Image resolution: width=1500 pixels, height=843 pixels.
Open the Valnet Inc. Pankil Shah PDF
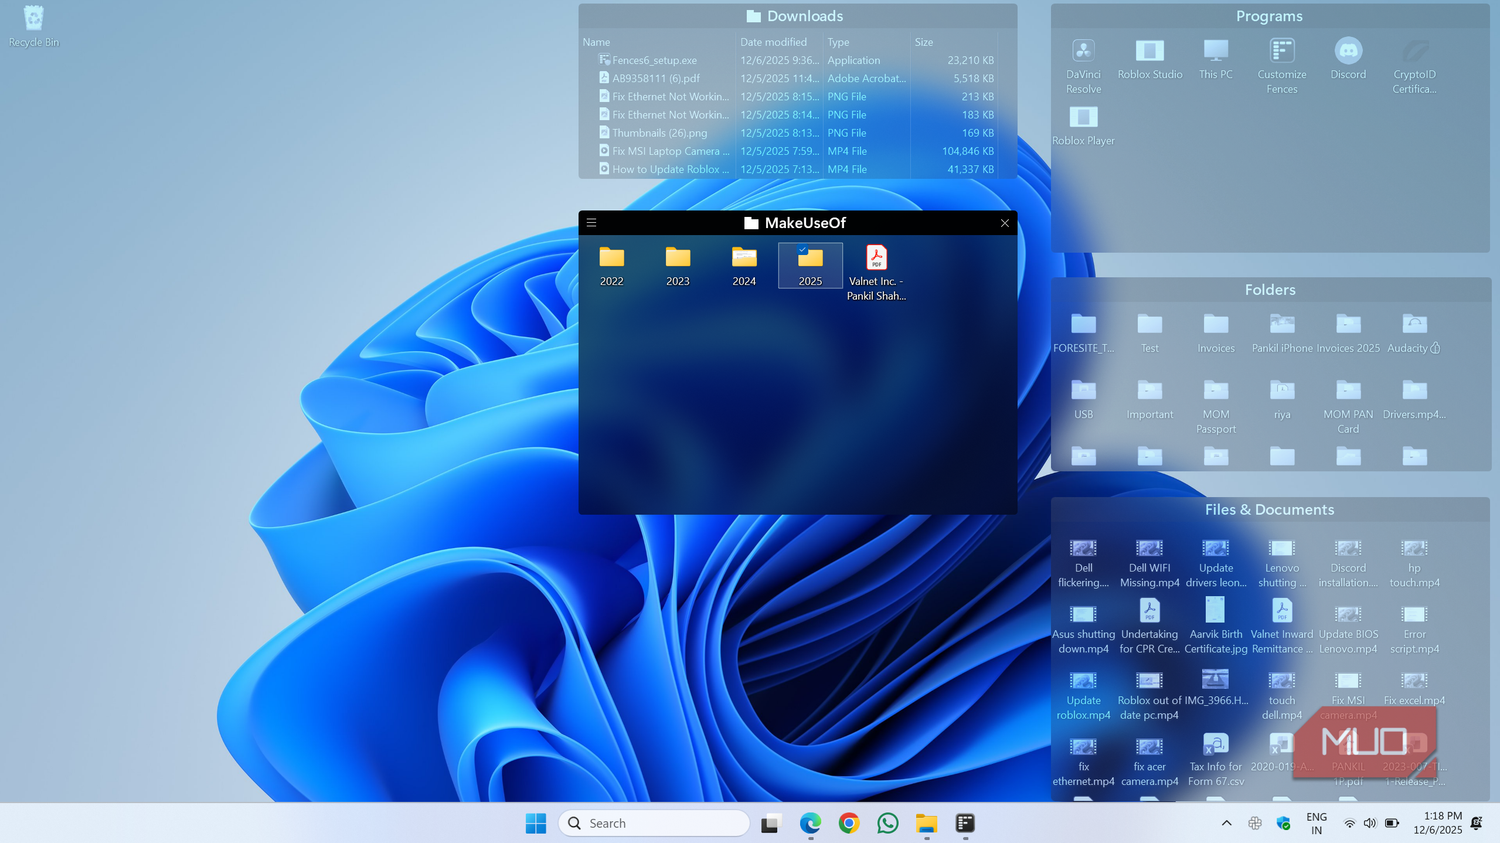tap(876, 273)
